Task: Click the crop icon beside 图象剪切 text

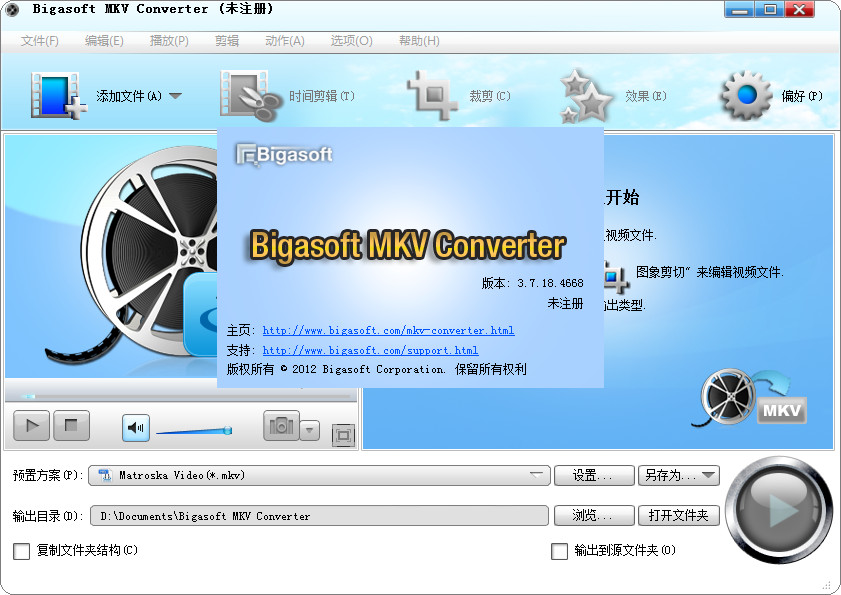Action: coord(615,277)
